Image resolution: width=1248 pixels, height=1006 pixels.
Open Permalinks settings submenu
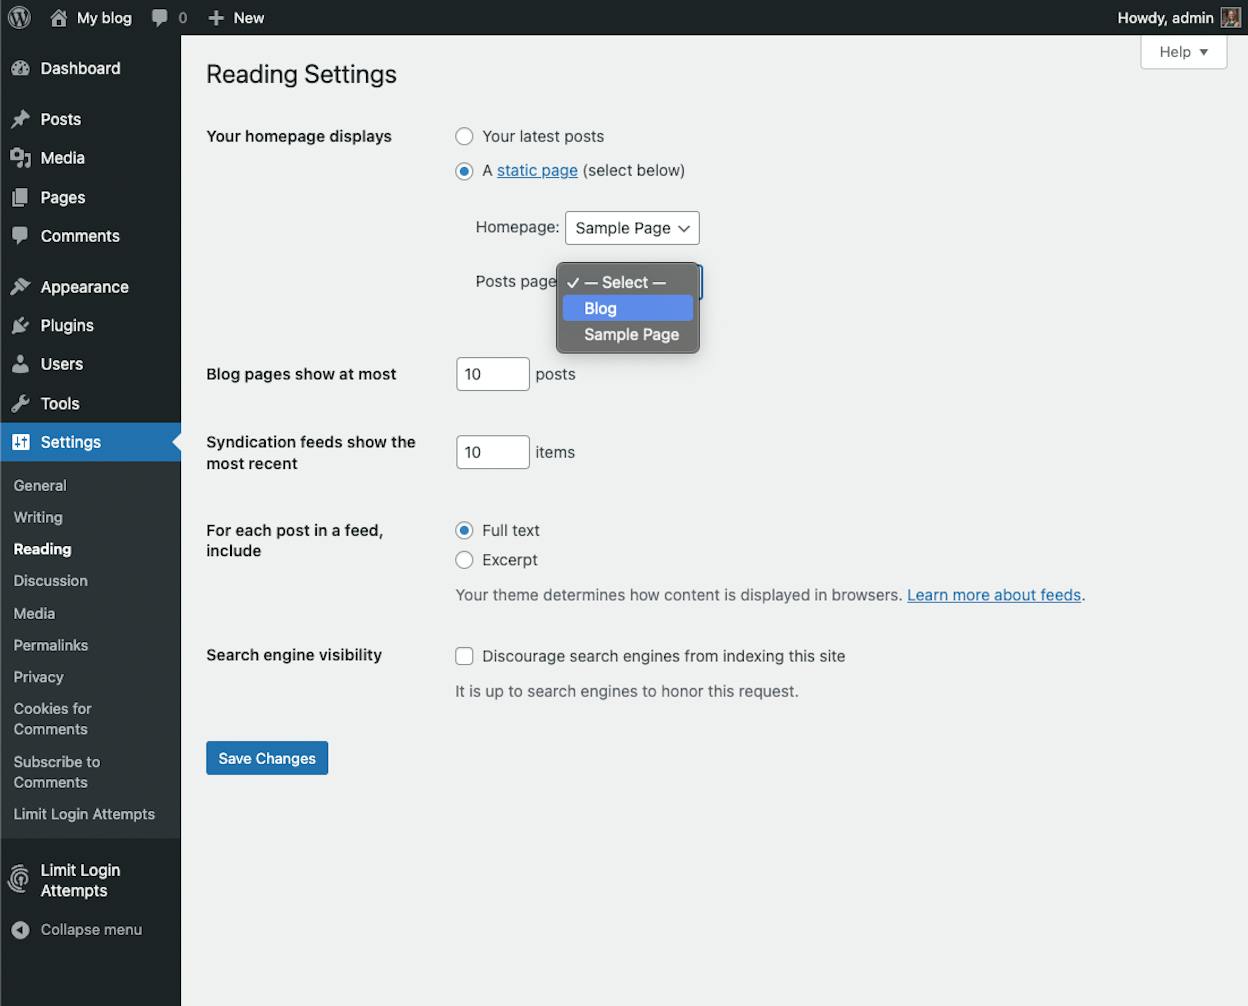point(51,645)
